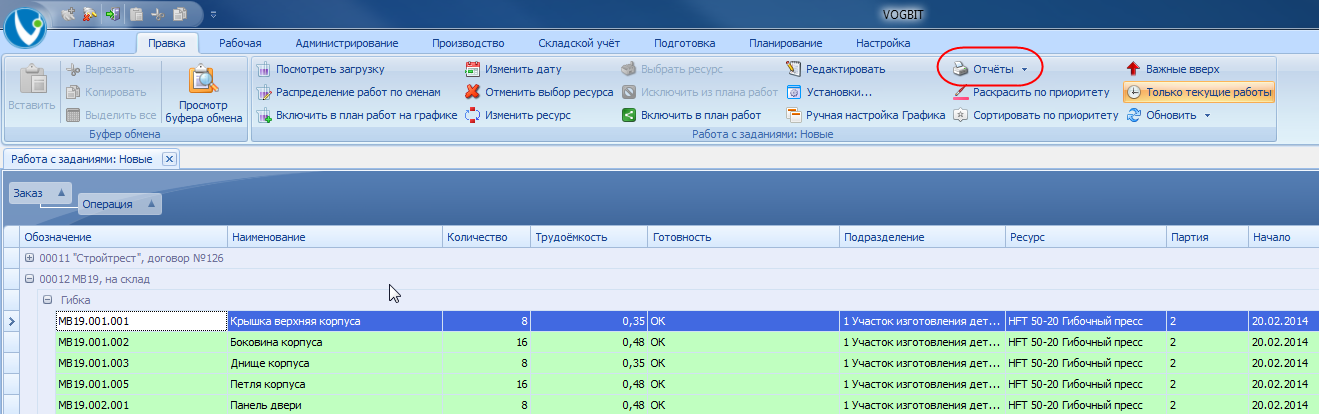Sort by the Подразделение column header

922,237
